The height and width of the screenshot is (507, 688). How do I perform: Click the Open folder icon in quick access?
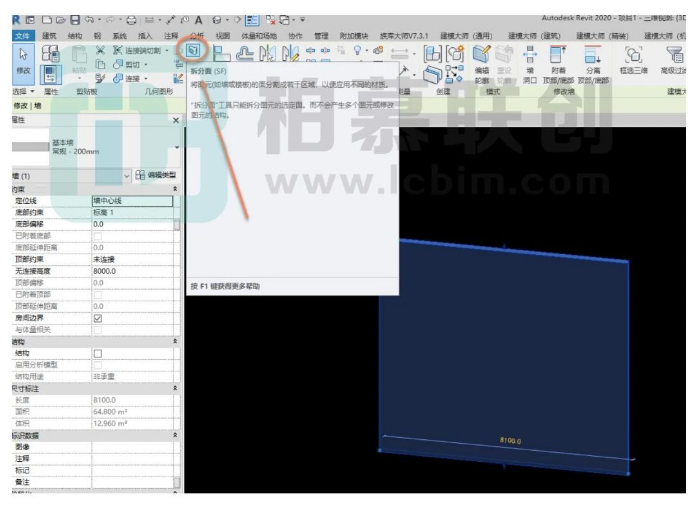(61, 20)
